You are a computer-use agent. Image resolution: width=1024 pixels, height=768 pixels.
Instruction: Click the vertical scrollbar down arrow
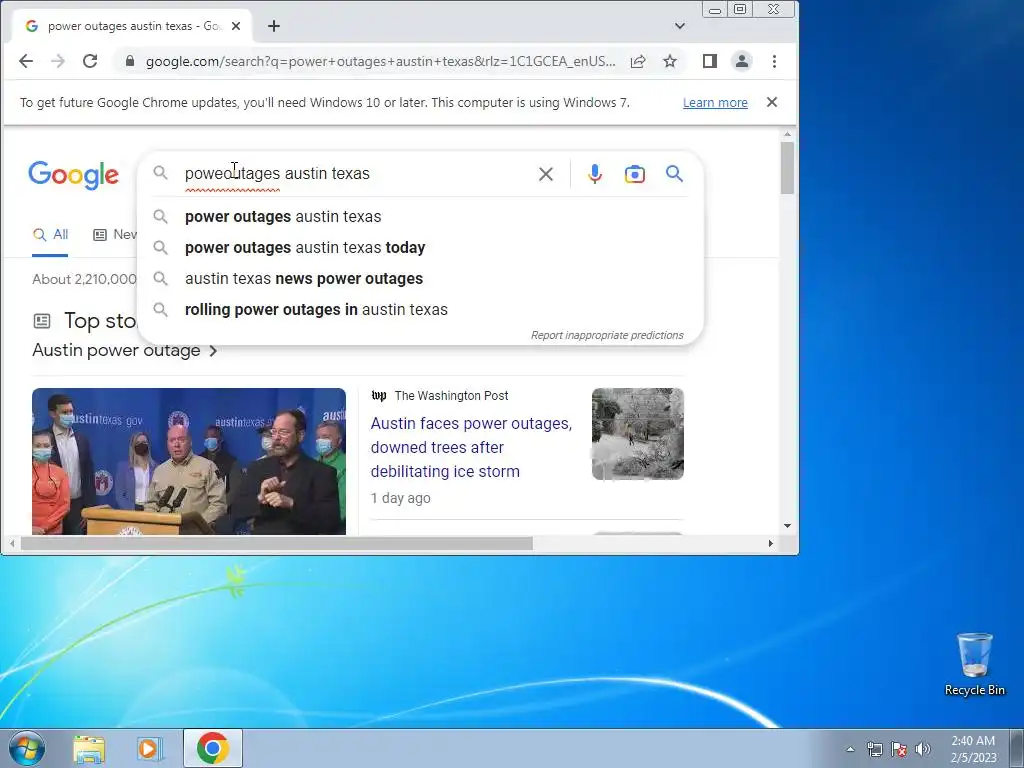pos(787,526)
